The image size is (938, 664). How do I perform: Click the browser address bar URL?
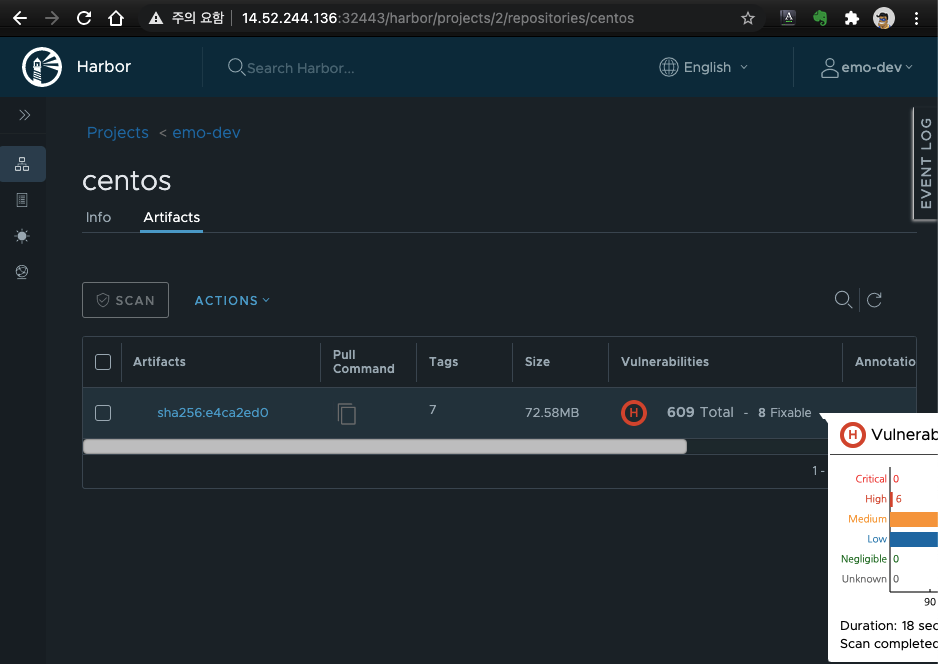(x=438, y=18)
